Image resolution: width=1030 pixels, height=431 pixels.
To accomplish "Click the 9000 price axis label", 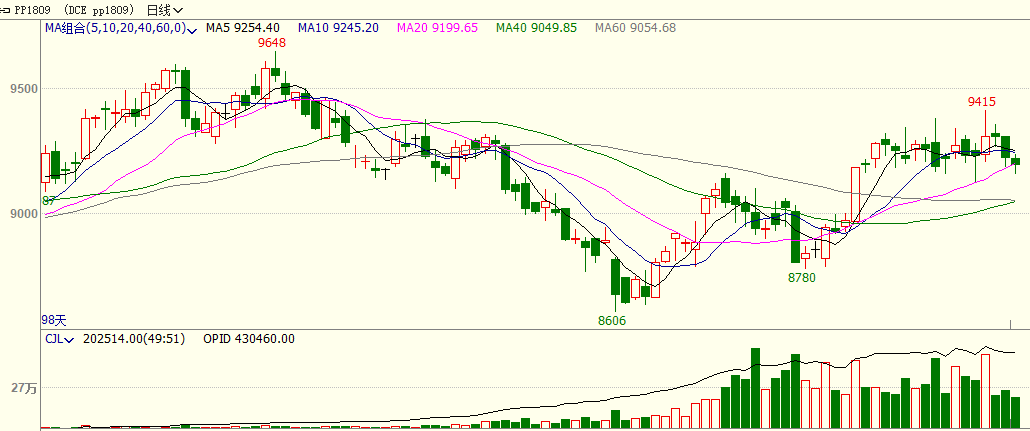I will (24, 214).
